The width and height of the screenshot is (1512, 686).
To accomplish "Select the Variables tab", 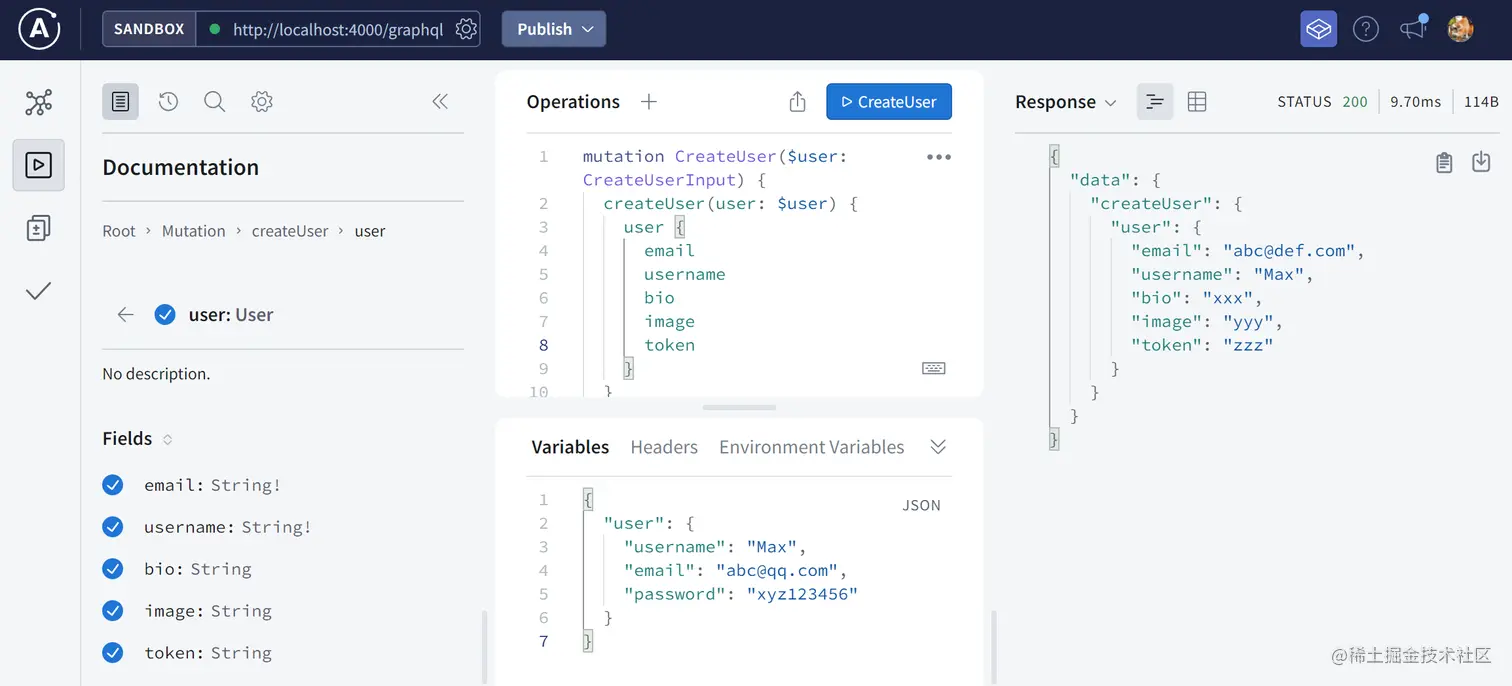I will pyautogui.click(x=570, y=447).
